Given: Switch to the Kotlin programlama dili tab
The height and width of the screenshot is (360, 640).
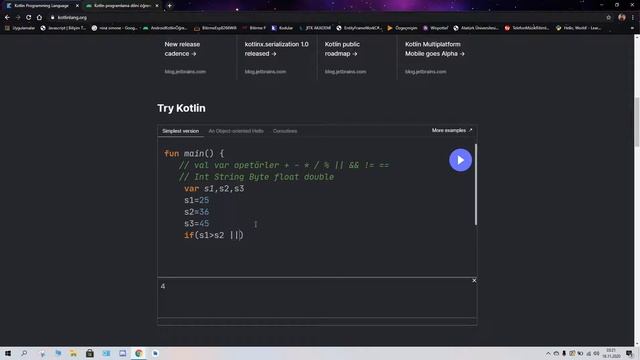Looking at the screenshot, I should [x=122, y=6].
